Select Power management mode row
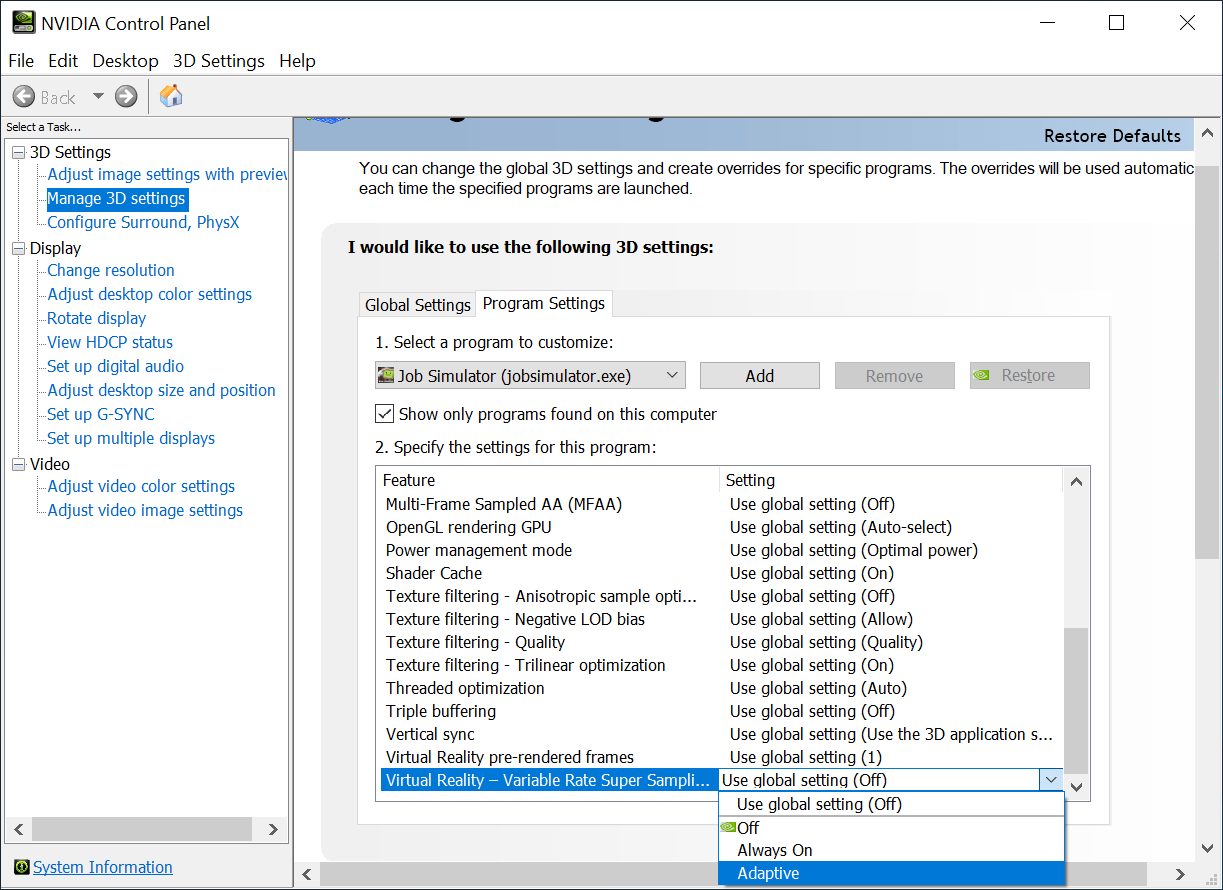The width and height of the screenshot is (1223, 890). [720, 550]
